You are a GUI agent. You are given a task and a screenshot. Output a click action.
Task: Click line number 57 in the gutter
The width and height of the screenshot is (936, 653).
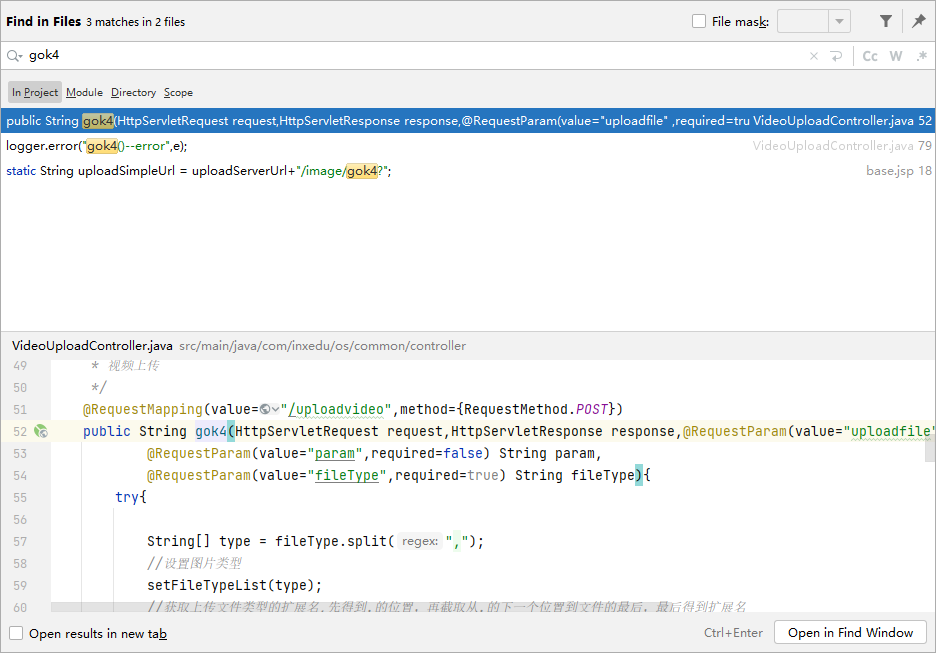20,541
